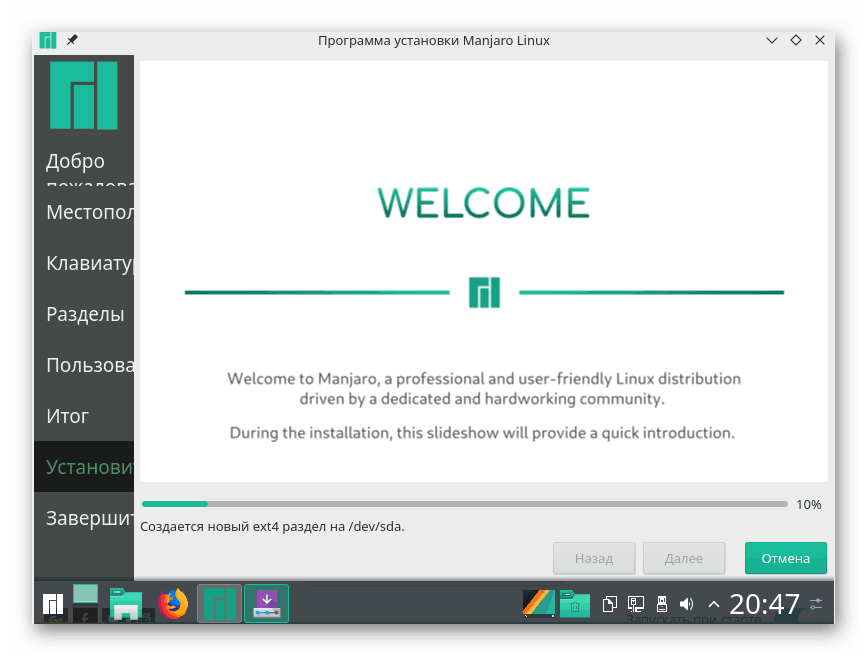The image size is (867, 656).
Task: Select the 'Местоположение' sidebar step
Action: coord(84,212)
